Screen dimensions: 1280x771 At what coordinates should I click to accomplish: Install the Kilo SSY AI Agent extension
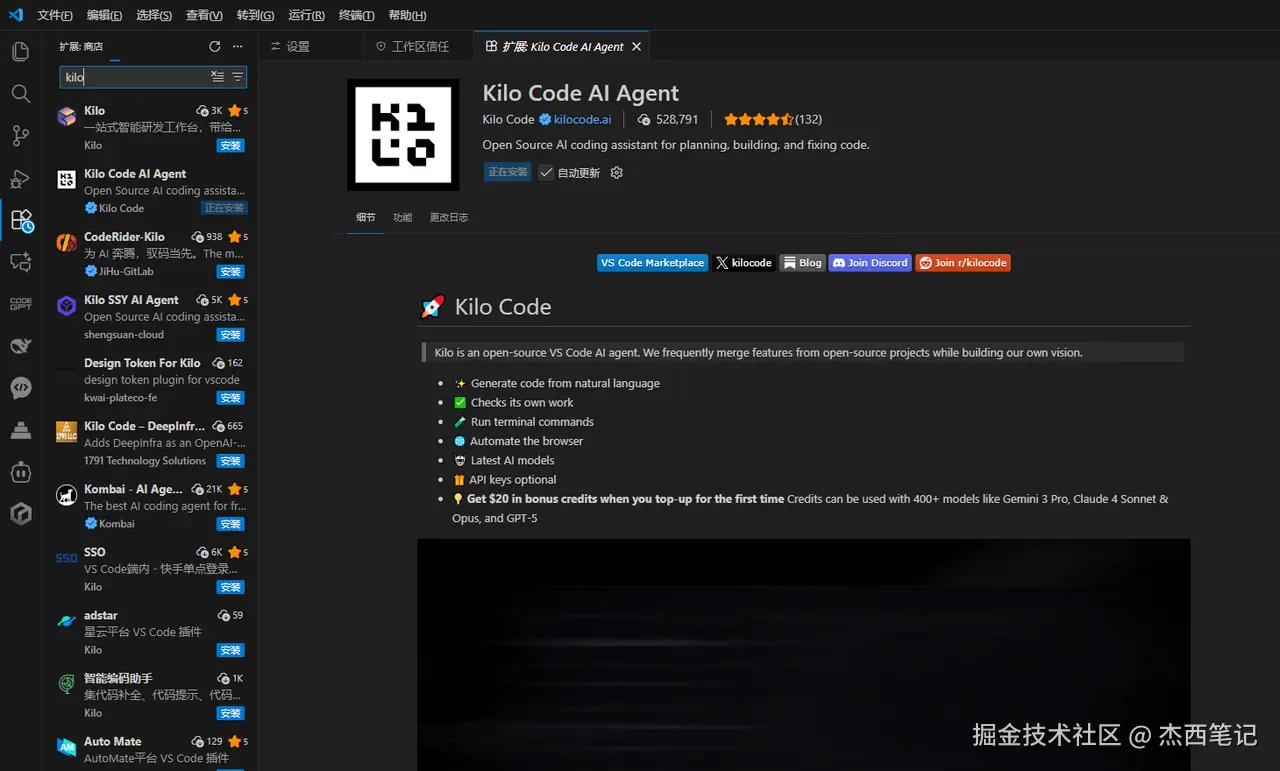tap(231, 334)
